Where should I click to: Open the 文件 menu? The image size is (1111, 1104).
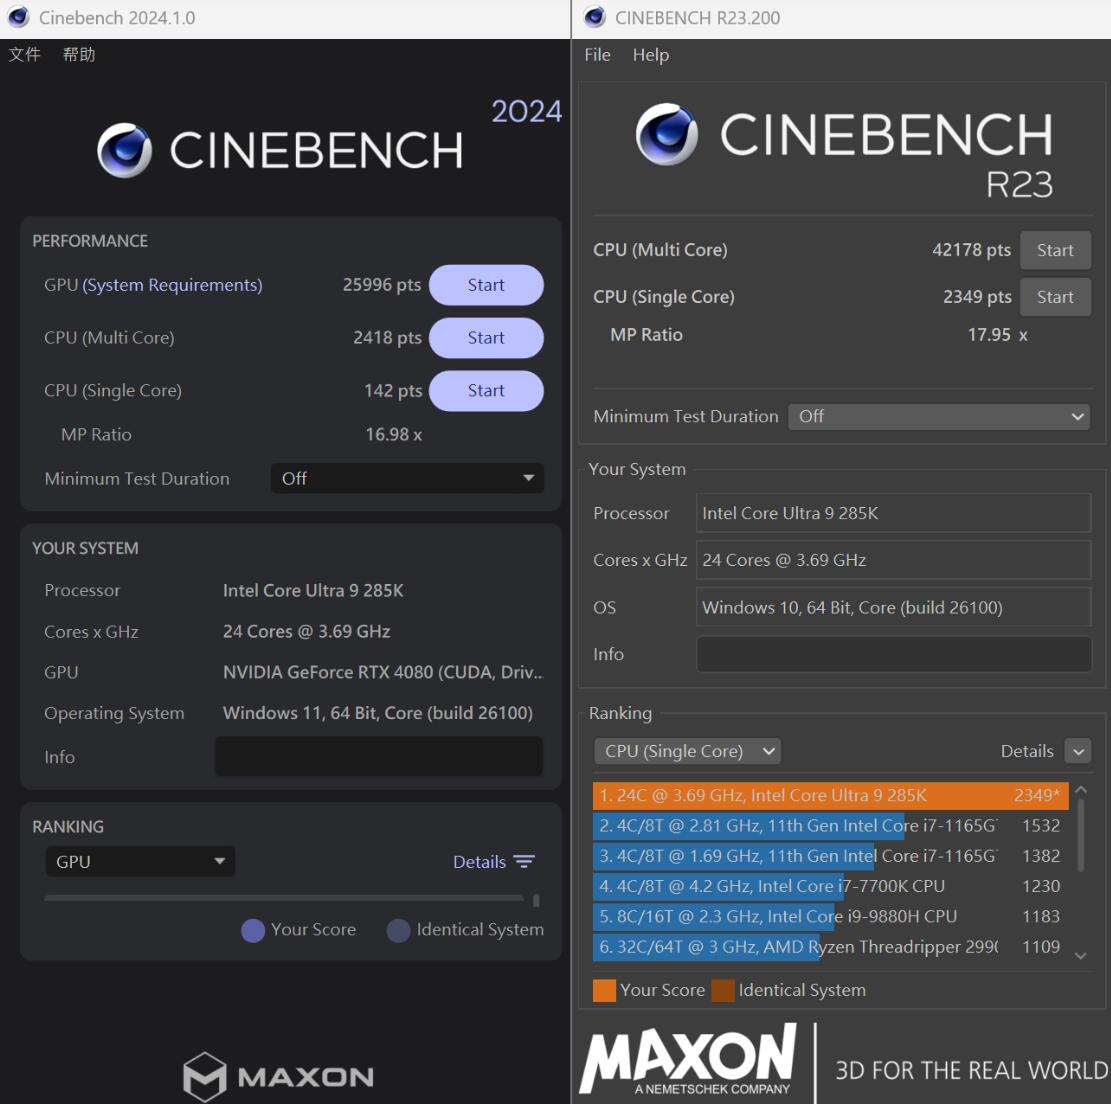24,55
